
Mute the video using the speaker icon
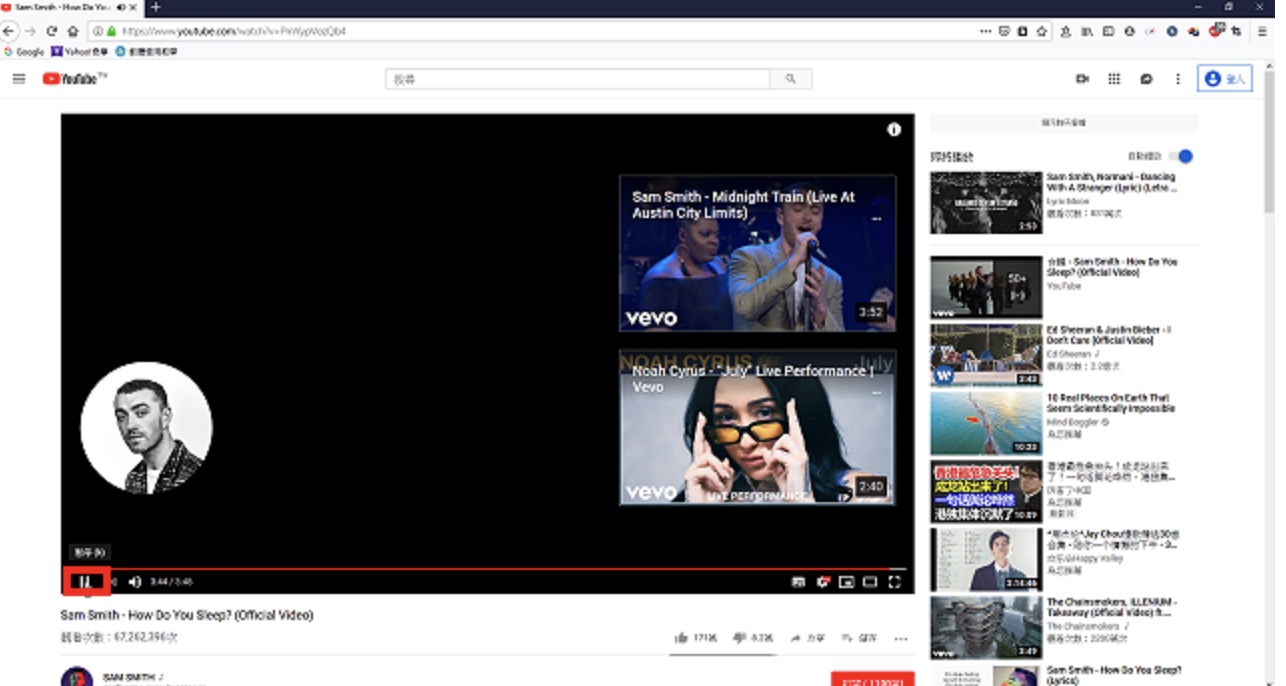(x=135, y=581)
